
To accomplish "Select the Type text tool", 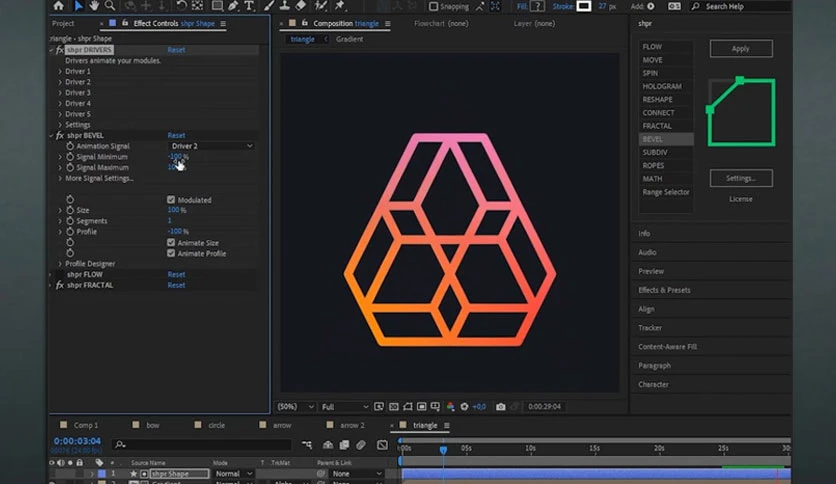I will click(x=248, y=6).
